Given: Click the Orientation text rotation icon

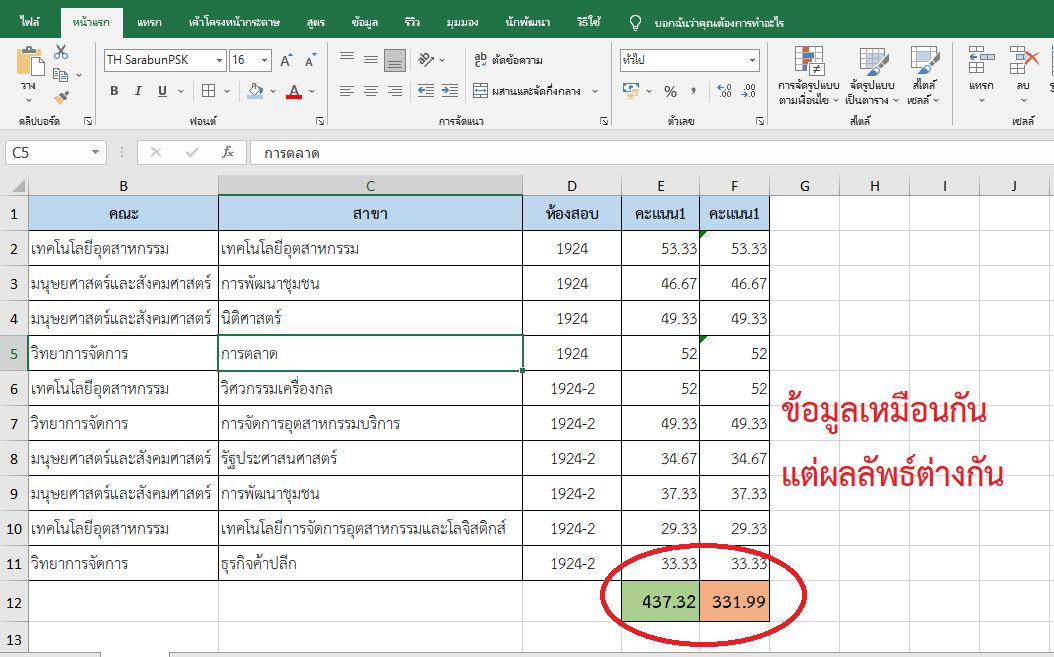Looking at the screenshot, I should tap(425, 59).
